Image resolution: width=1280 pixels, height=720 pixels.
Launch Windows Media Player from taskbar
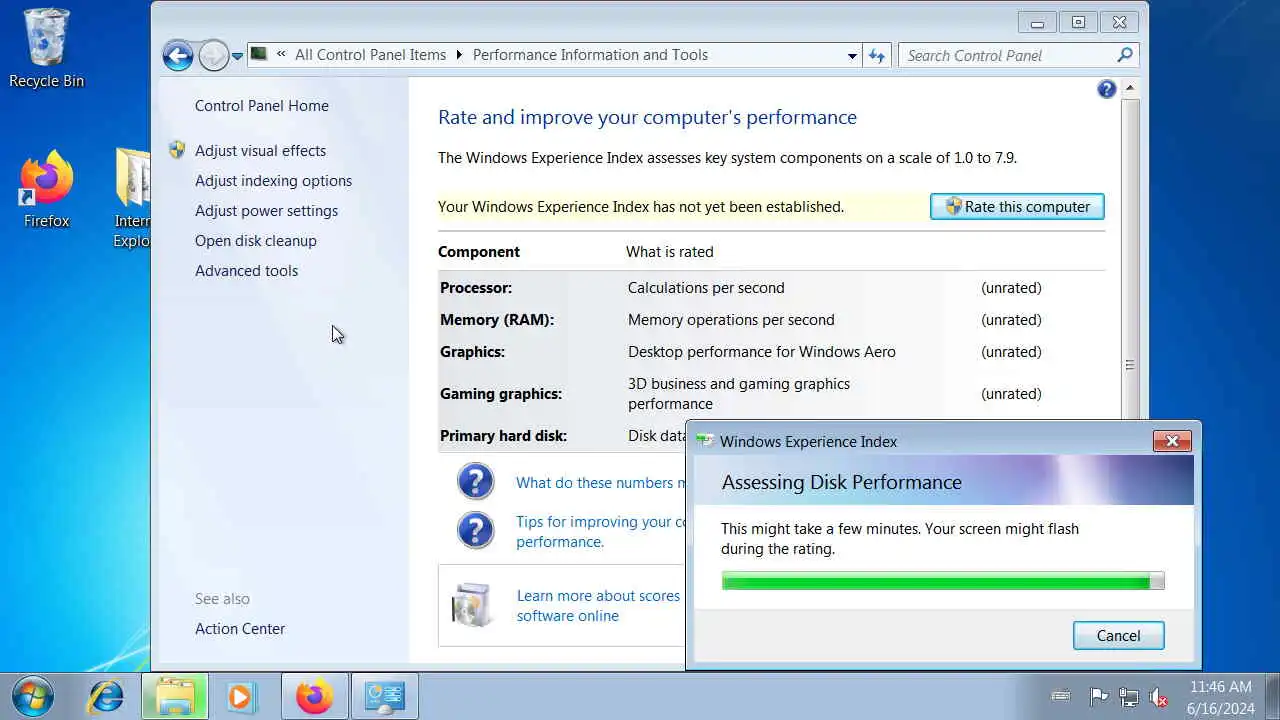click(x=241, y=696)
